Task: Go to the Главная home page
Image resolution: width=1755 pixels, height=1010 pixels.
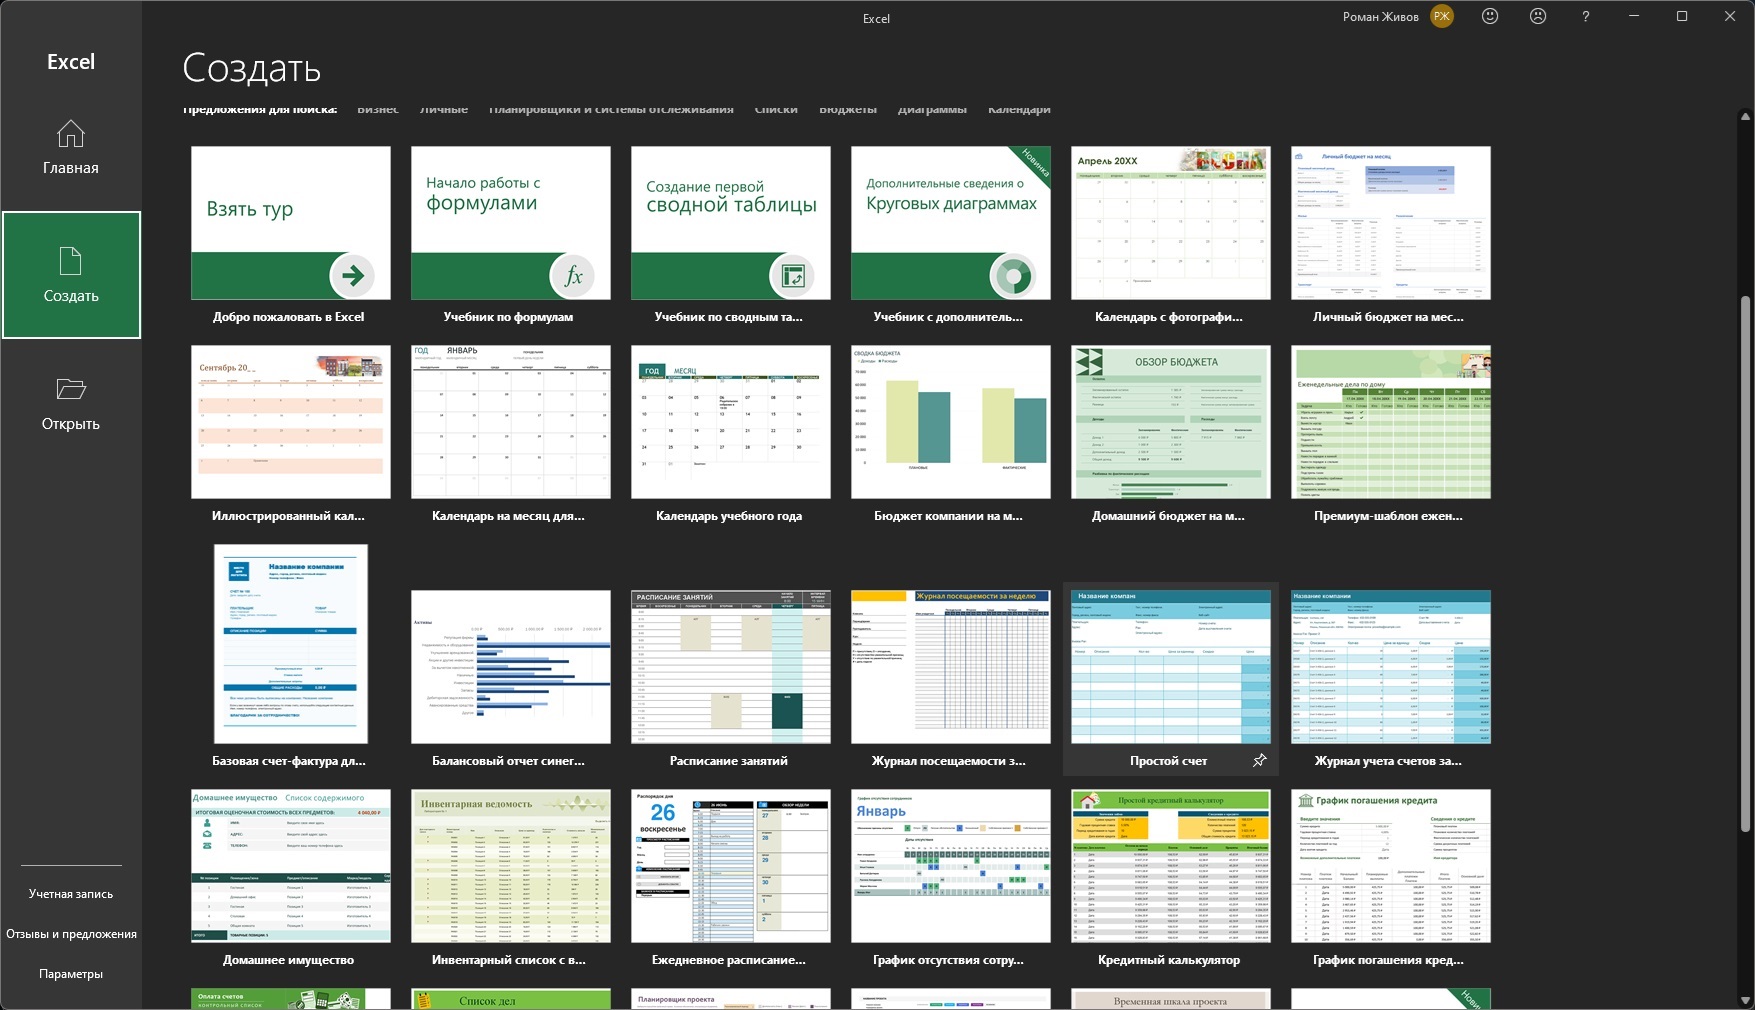Action: (71, 147)
